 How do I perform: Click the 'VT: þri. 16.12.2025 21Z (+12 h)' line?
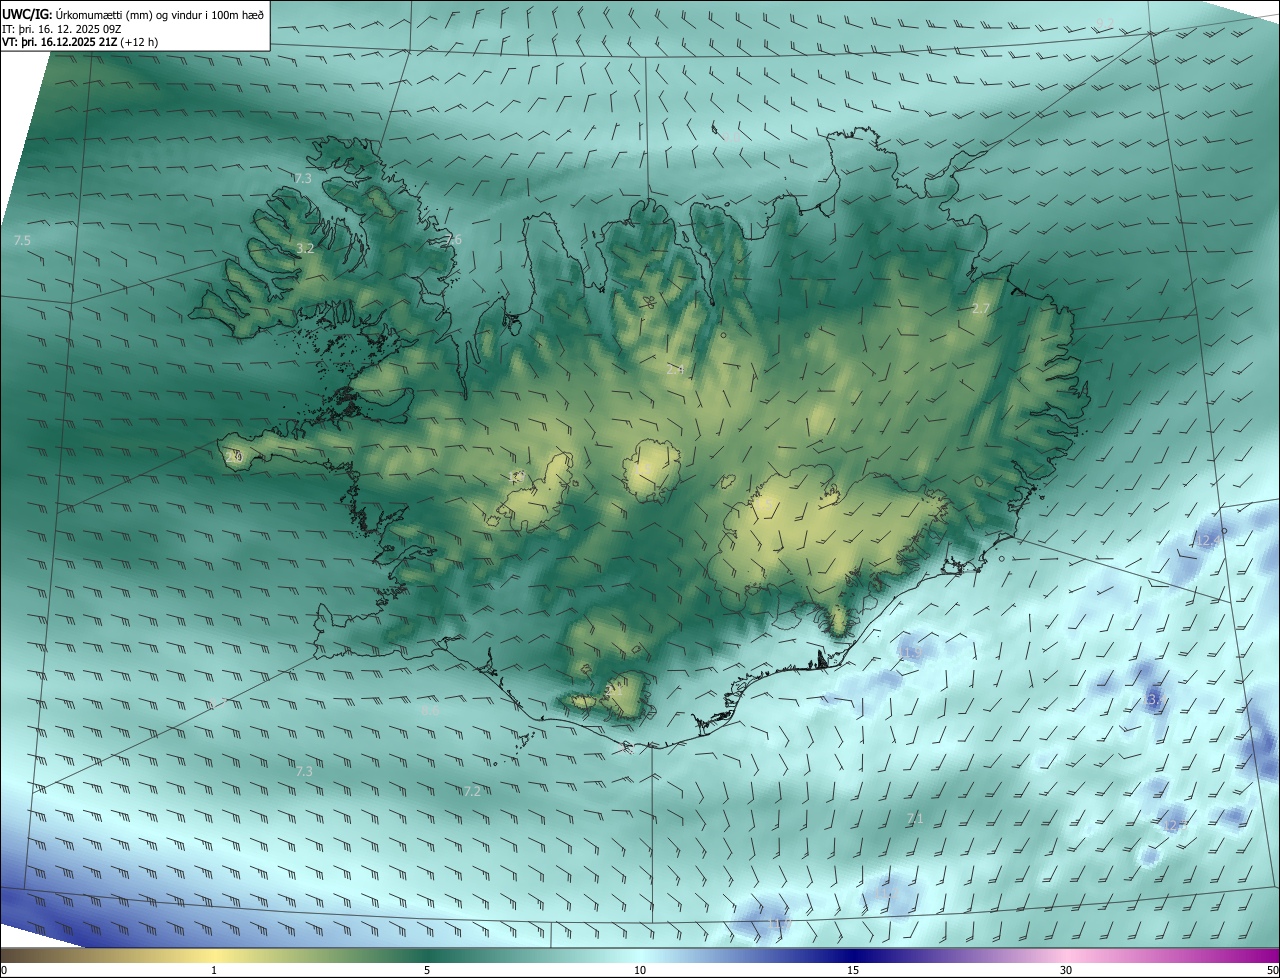(80, 42)
